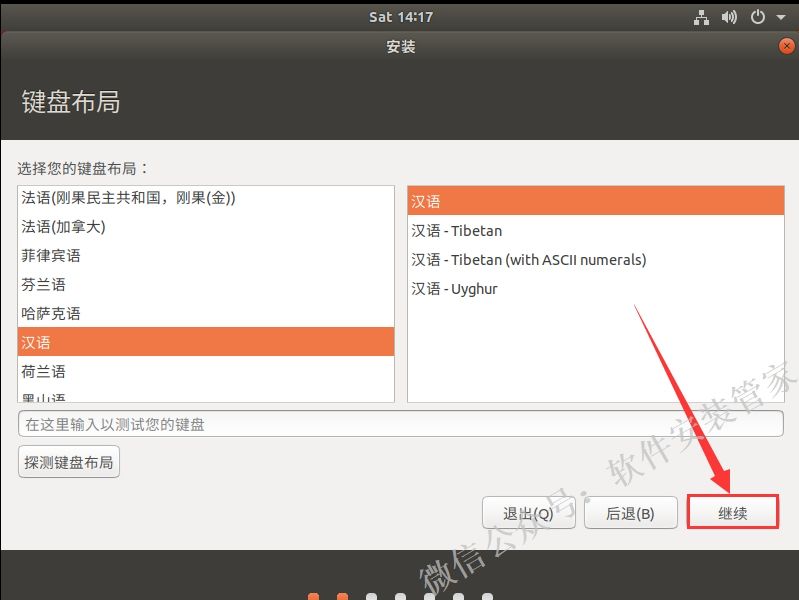This screenshot has width=799, height=600.
Task: Choose the 汉语 - Uyghur variant
Action: 596,289
